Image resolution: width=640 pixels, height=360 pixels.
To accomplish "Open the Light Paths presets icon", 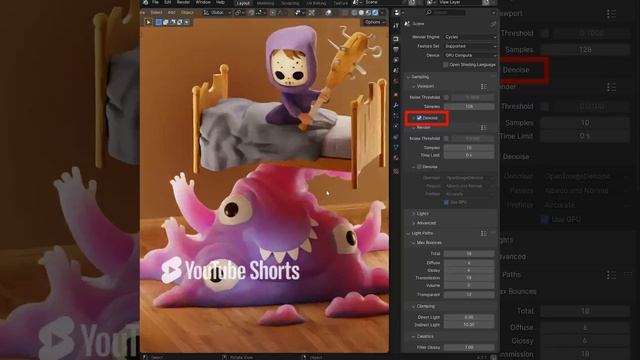I will click(484, 233).
